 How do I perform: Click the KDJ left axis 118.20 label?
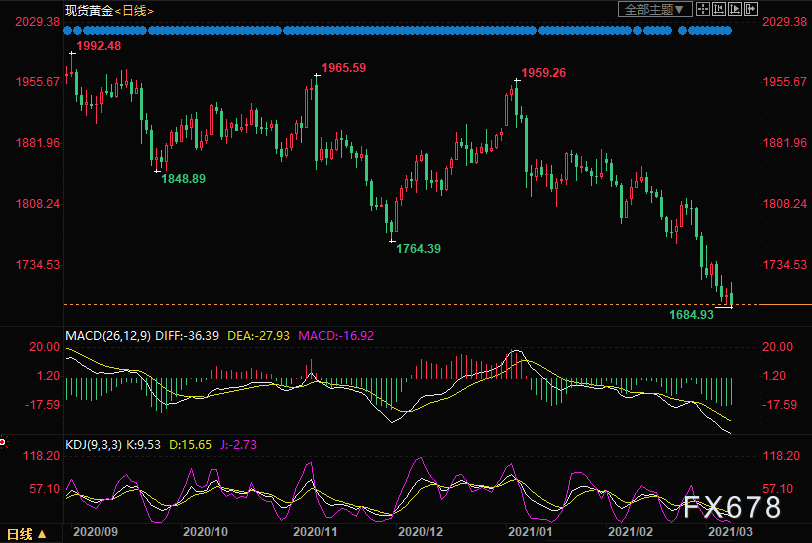click(x=41, y=456)
